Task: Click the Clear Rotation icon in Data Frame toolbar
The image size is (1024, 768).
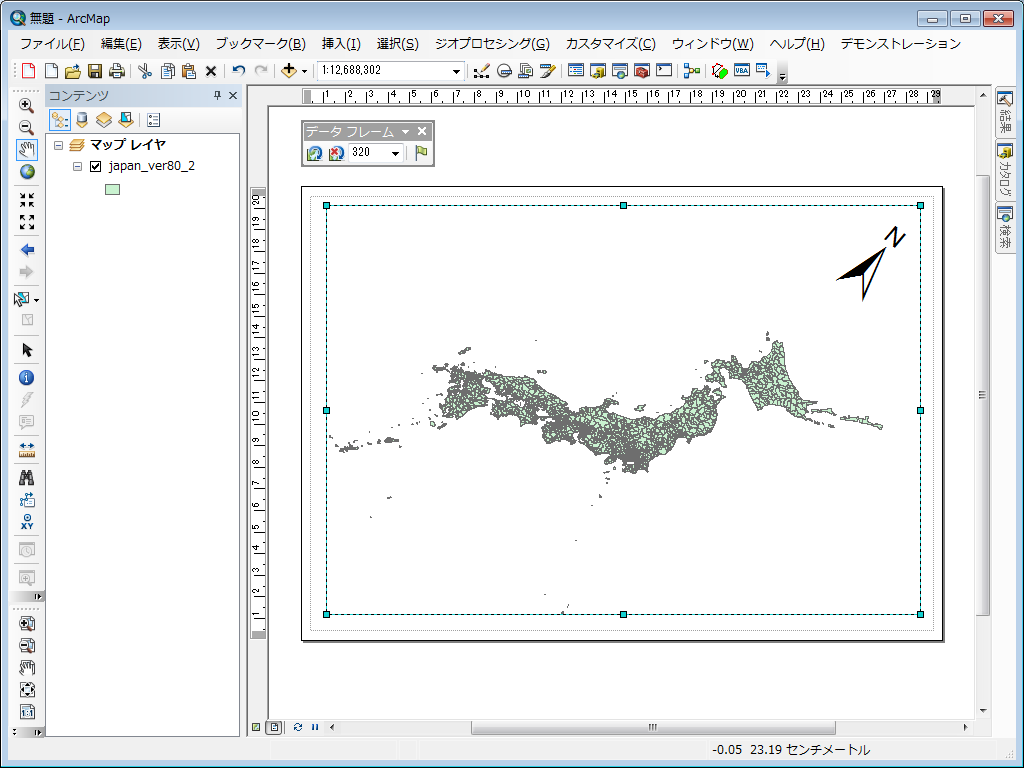Action: (336, 153)
